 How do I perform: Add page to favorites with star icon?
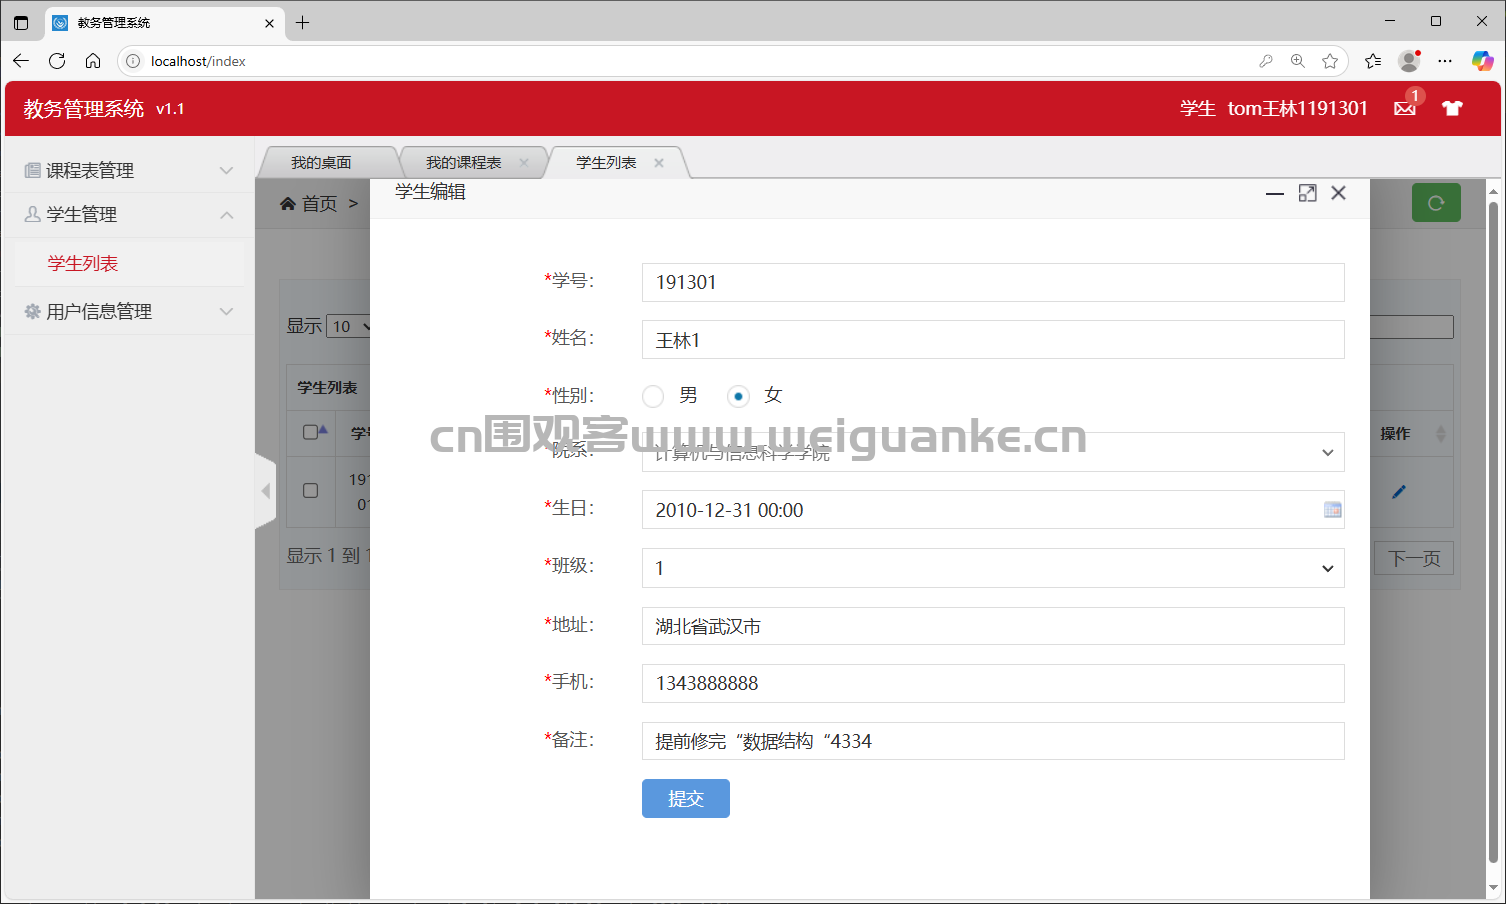[1330, 61]
